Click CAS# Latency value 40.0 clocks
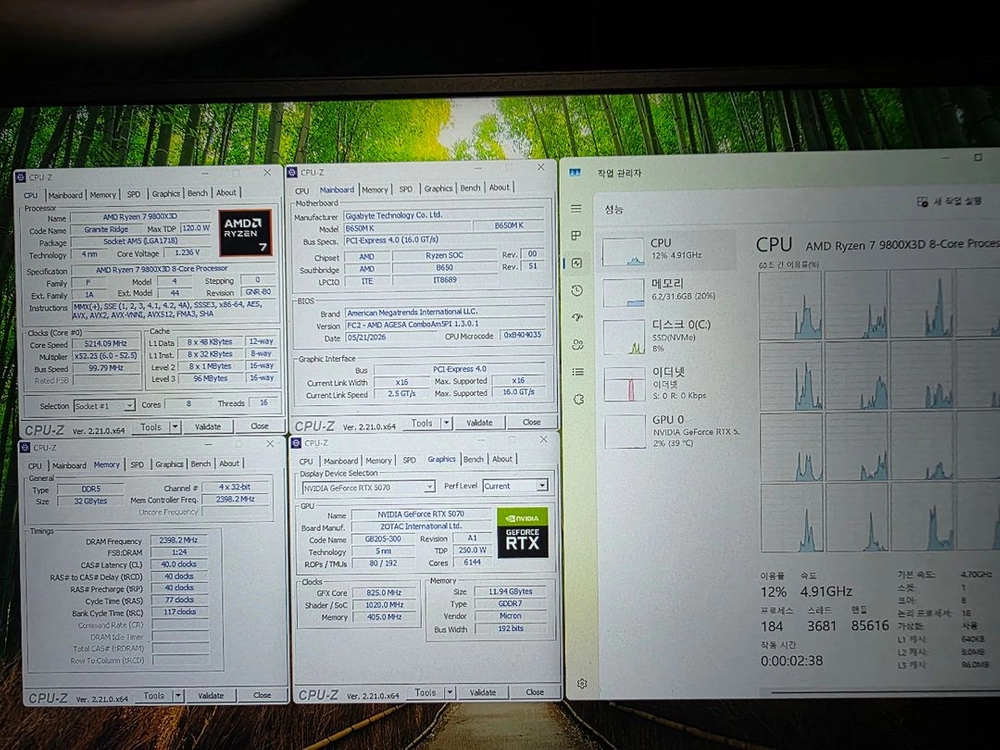This screenshot has width=1000, height=750. point(179,564)
